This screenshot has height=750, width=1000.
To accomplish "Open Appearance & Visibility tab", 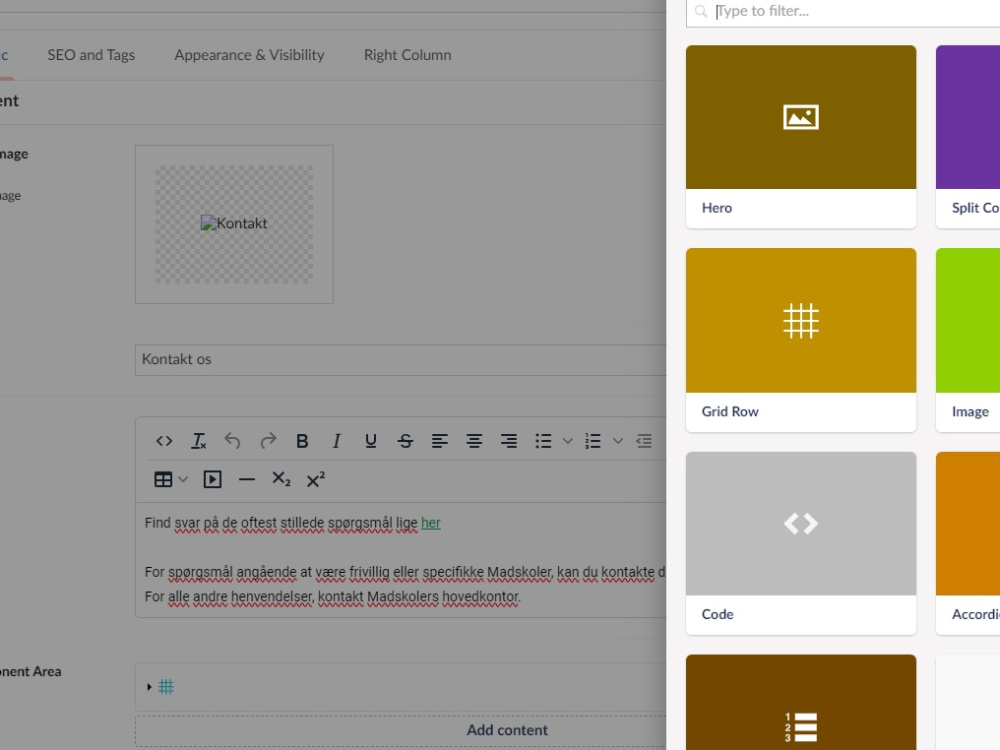I will 249,55.
